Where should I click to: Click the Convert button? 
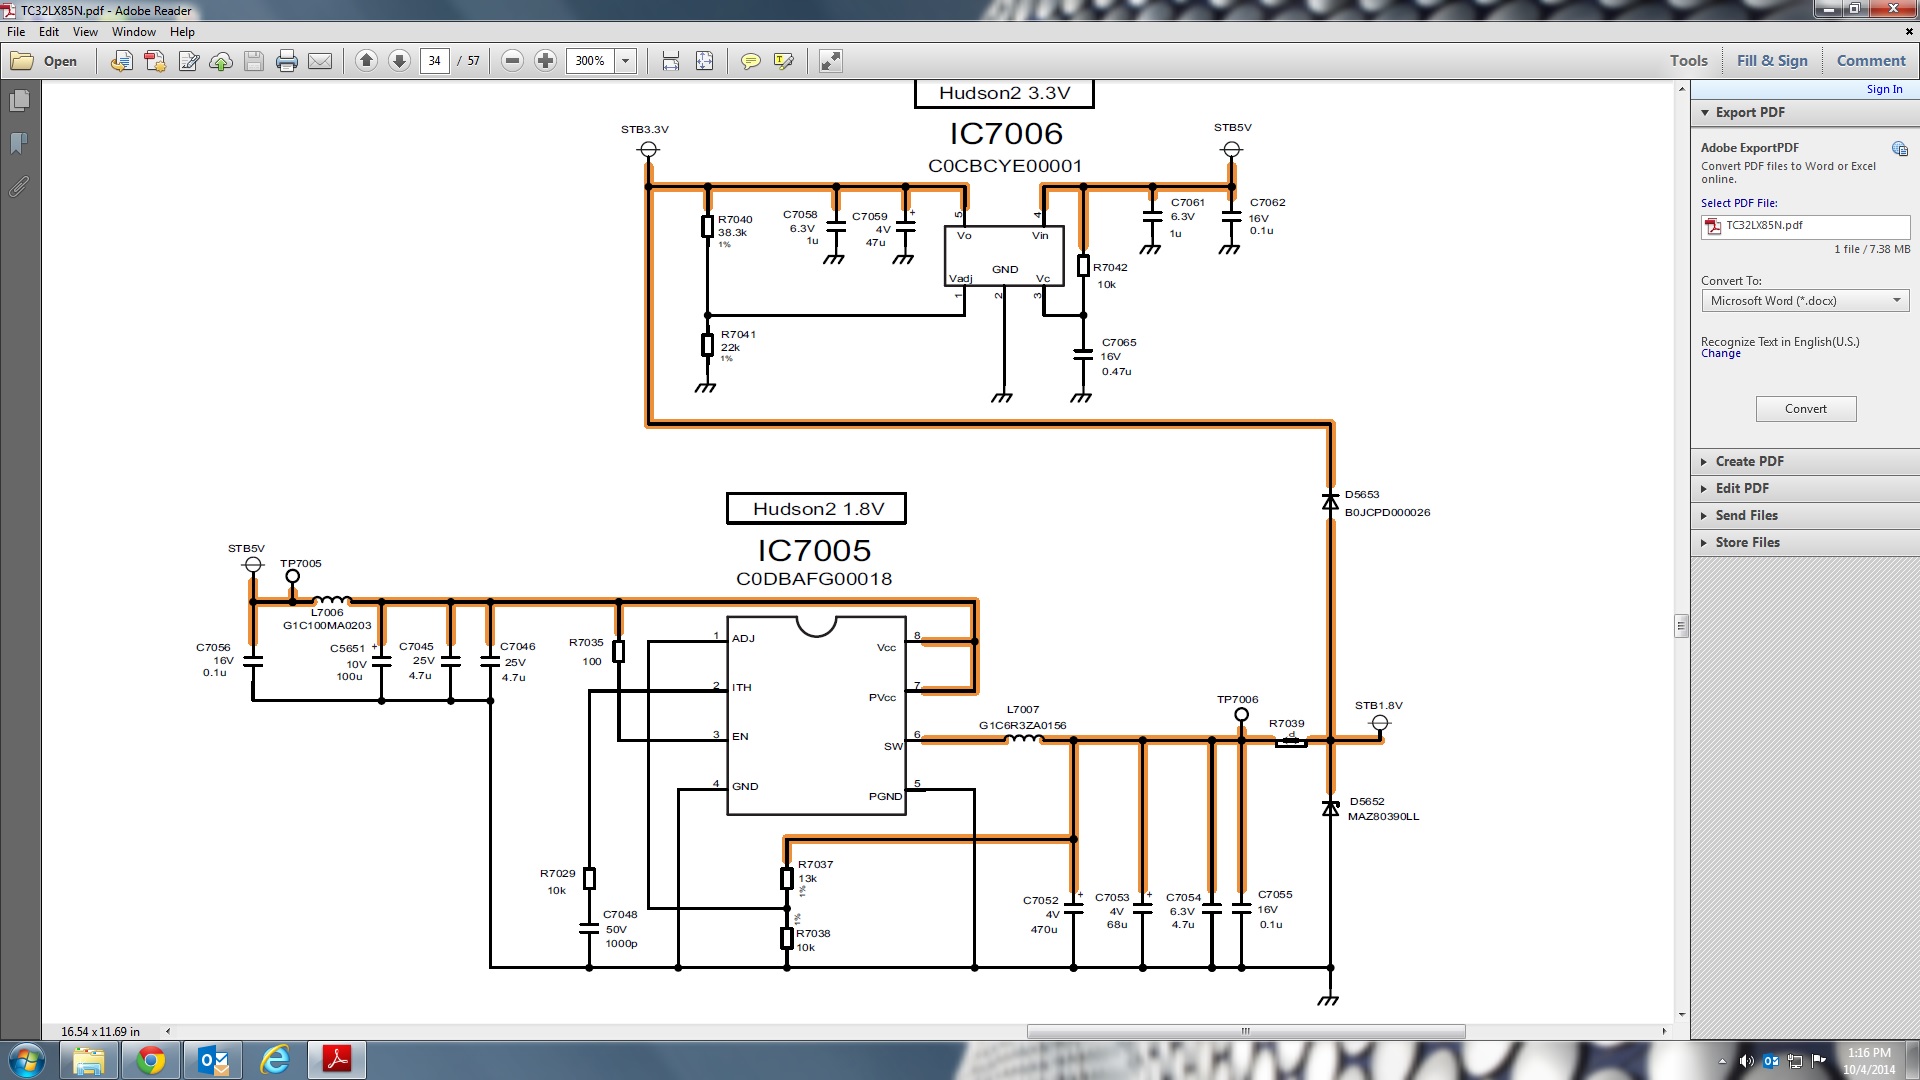tap(1805, 409)
